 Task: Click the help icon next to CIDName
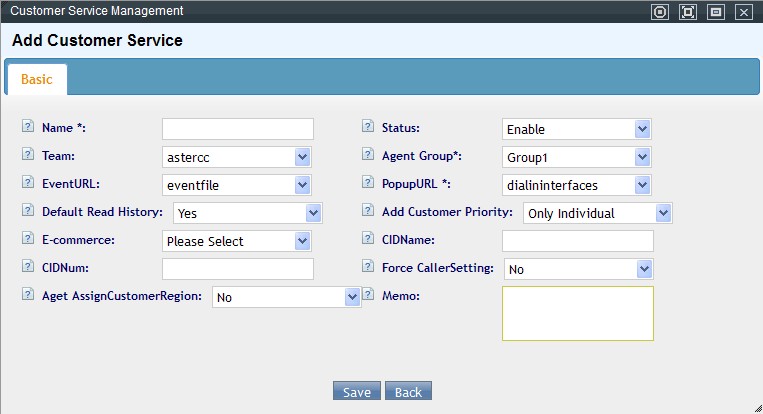[x=367, y=240]
